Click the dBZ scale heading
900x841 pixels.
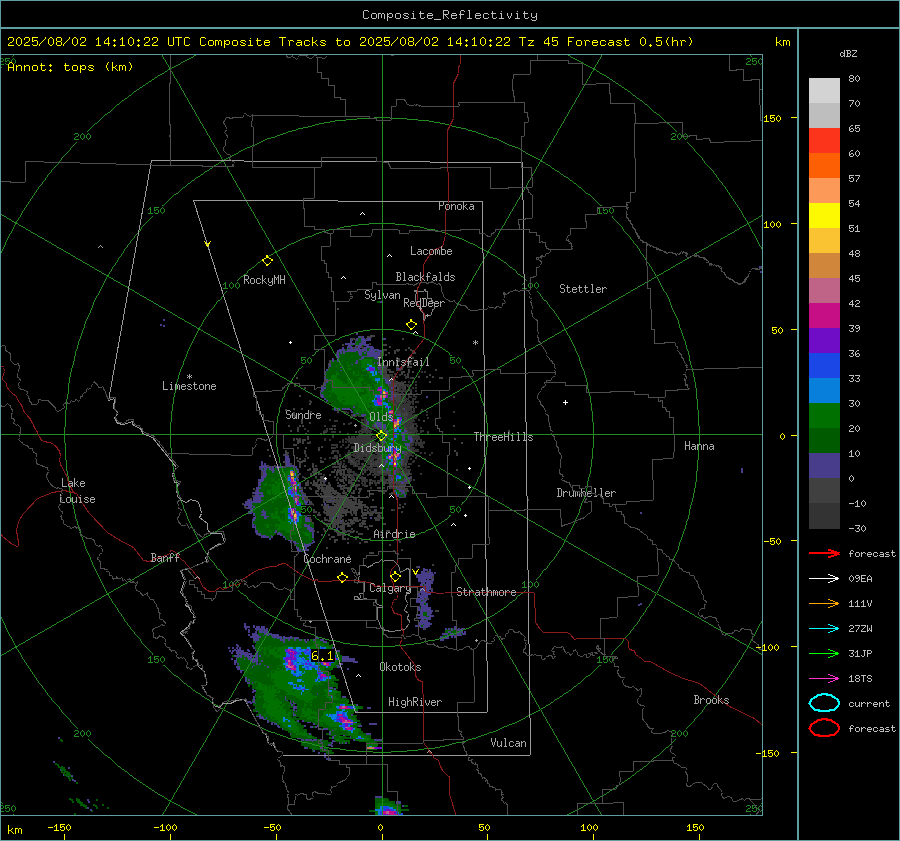pyautogui.click(x=848, y=54)
